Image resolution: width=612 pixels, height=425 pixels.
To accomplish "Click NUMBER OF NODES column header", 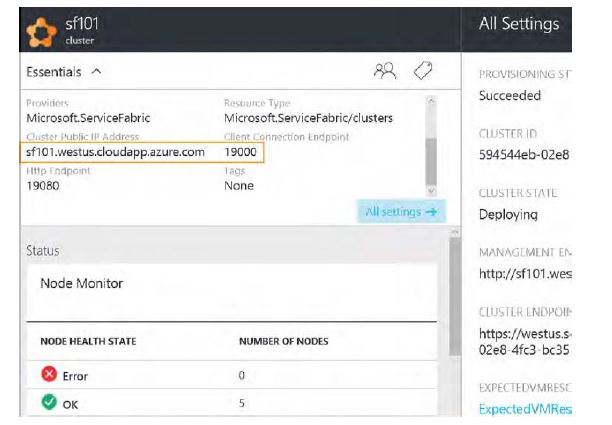I will pos(284,341).
